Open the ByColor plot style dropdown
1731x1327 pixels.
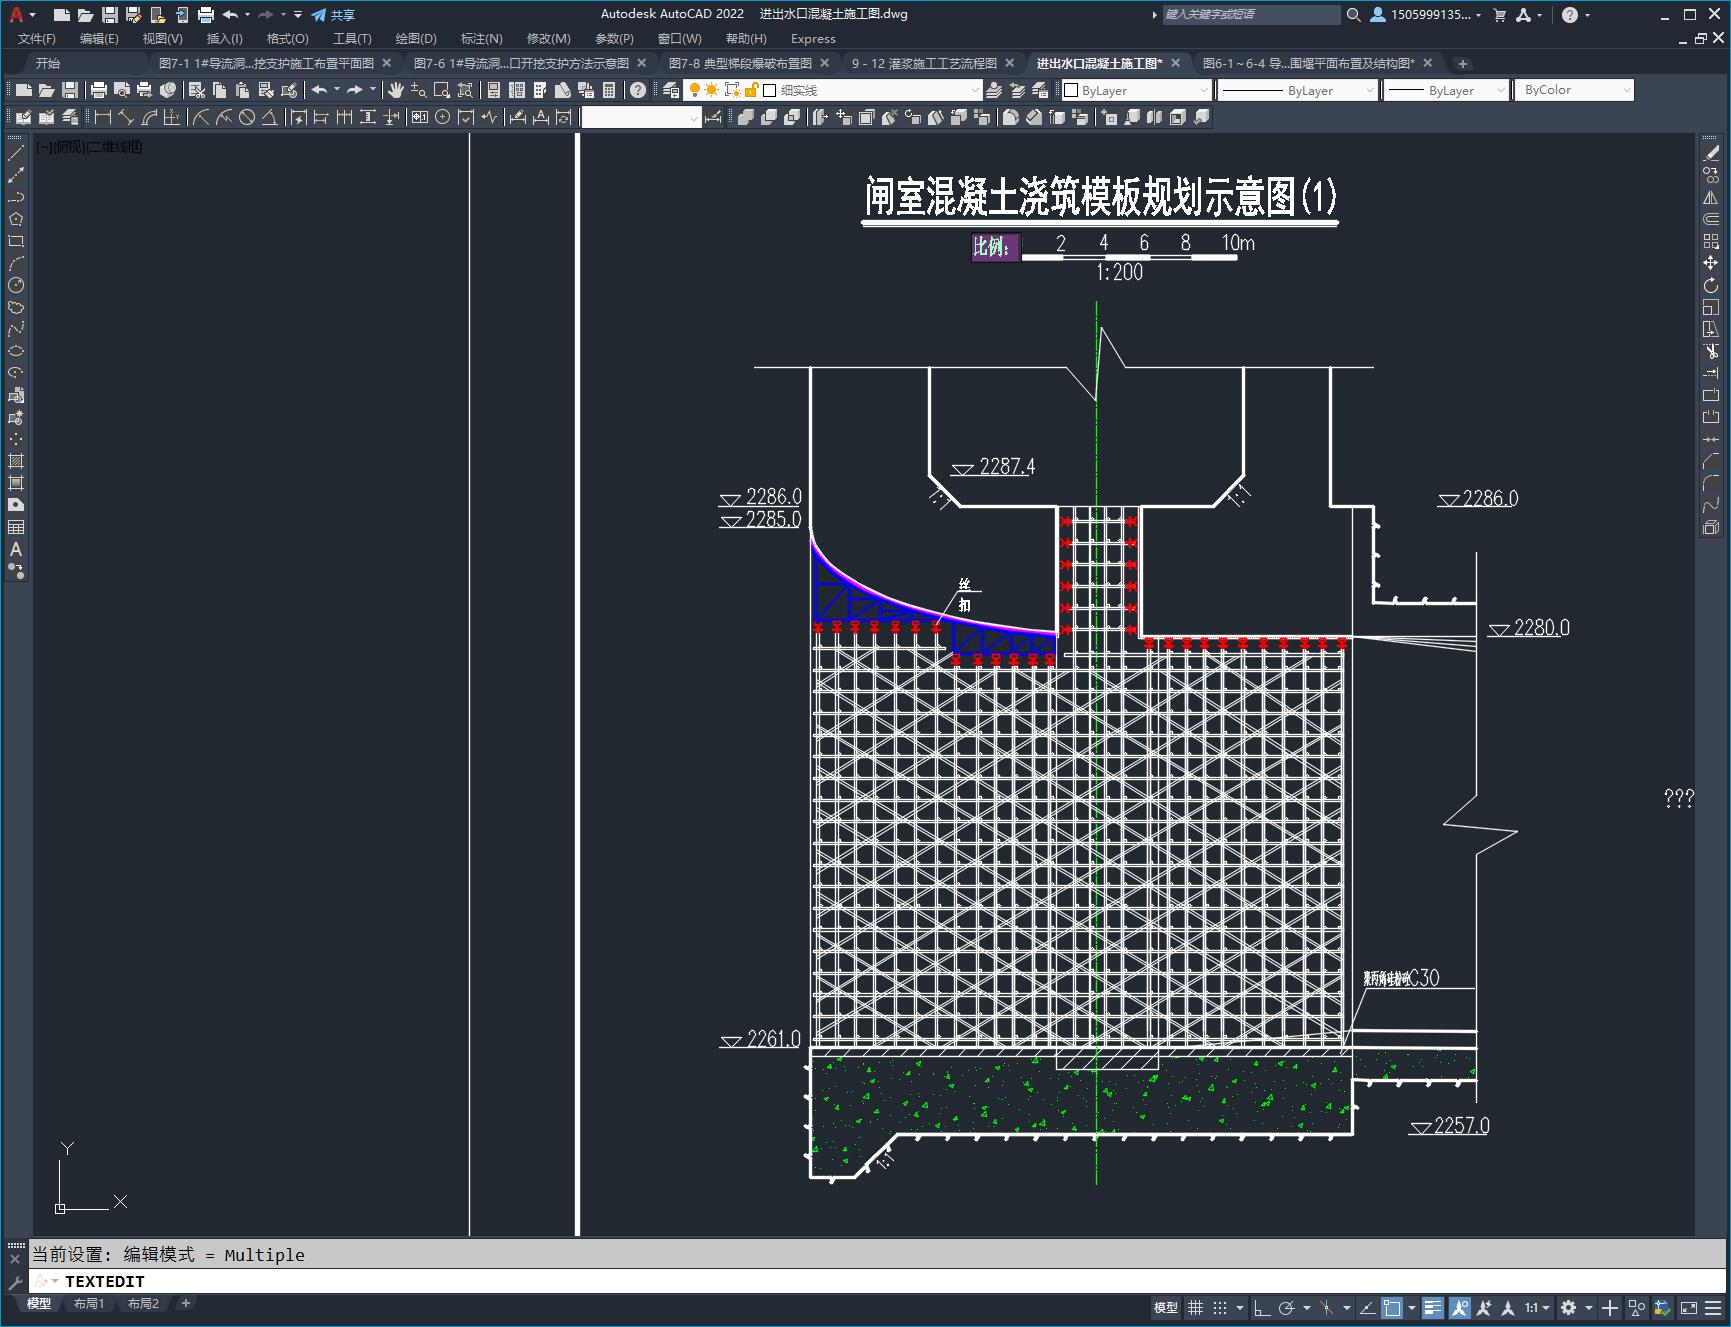[x=1574, y=90]
